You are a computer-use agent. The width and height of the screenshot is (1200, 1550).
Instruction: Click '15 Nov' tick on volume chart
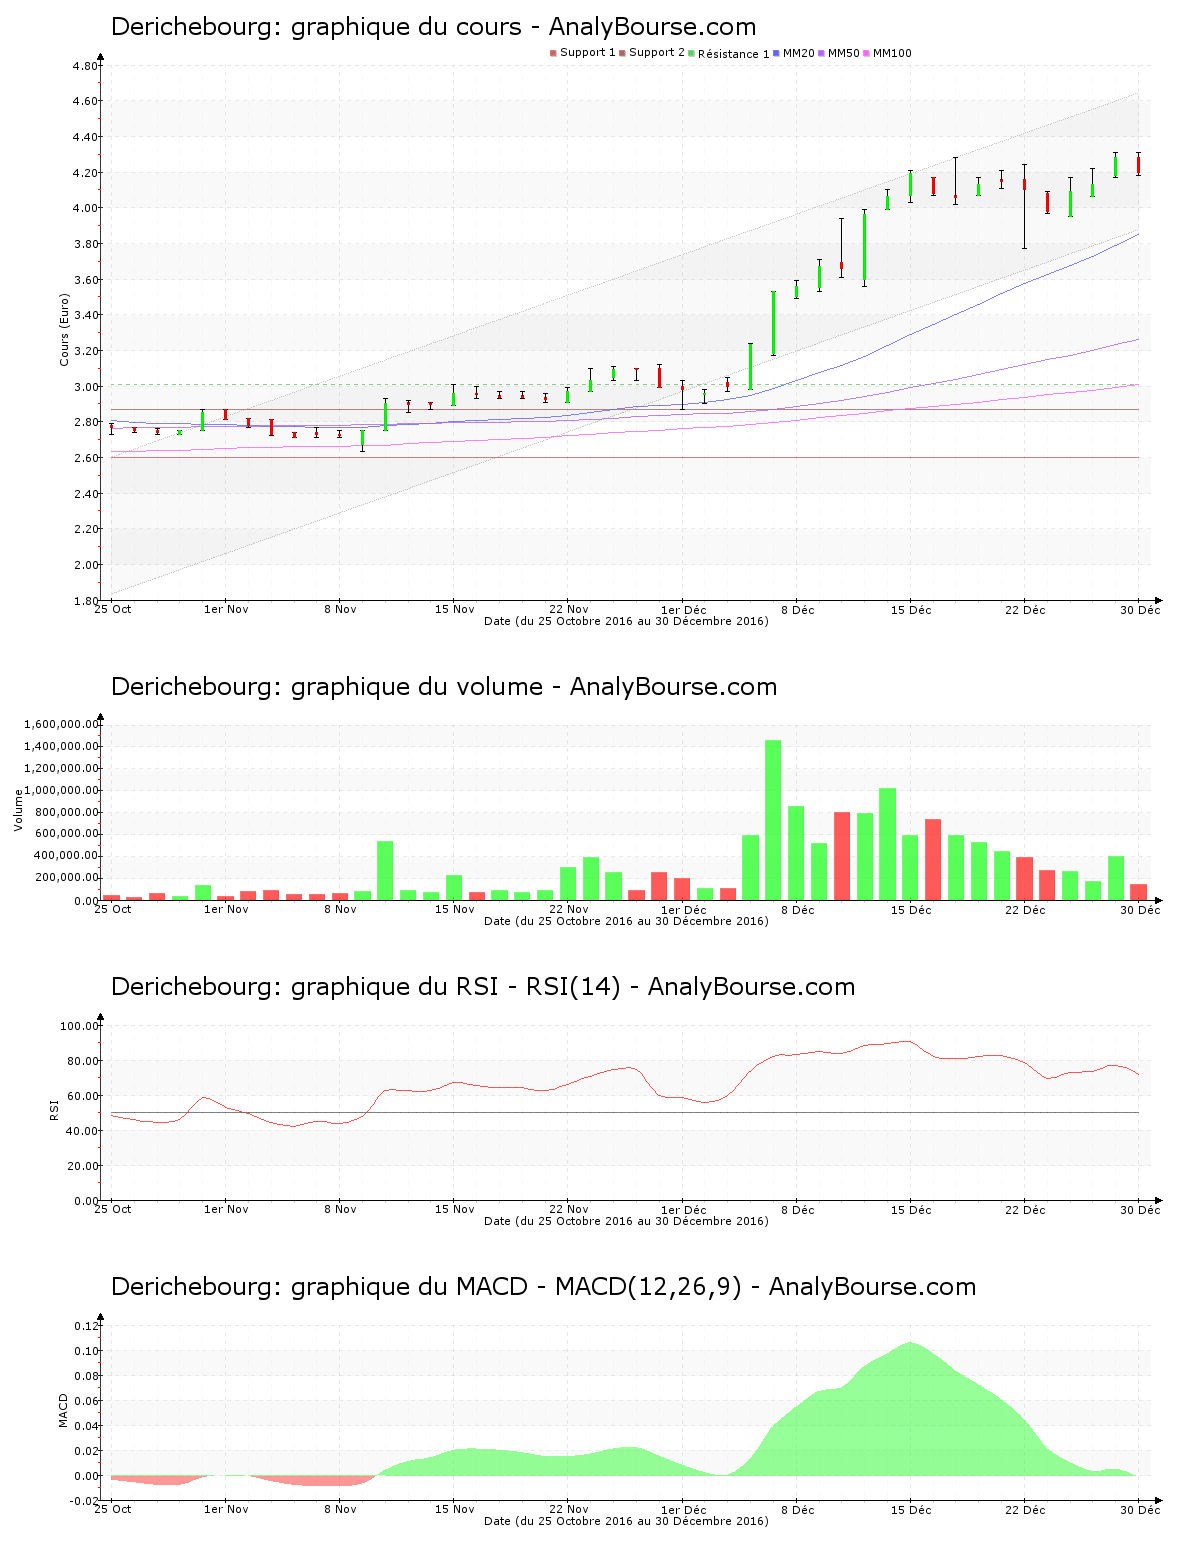tap(454, 909)
